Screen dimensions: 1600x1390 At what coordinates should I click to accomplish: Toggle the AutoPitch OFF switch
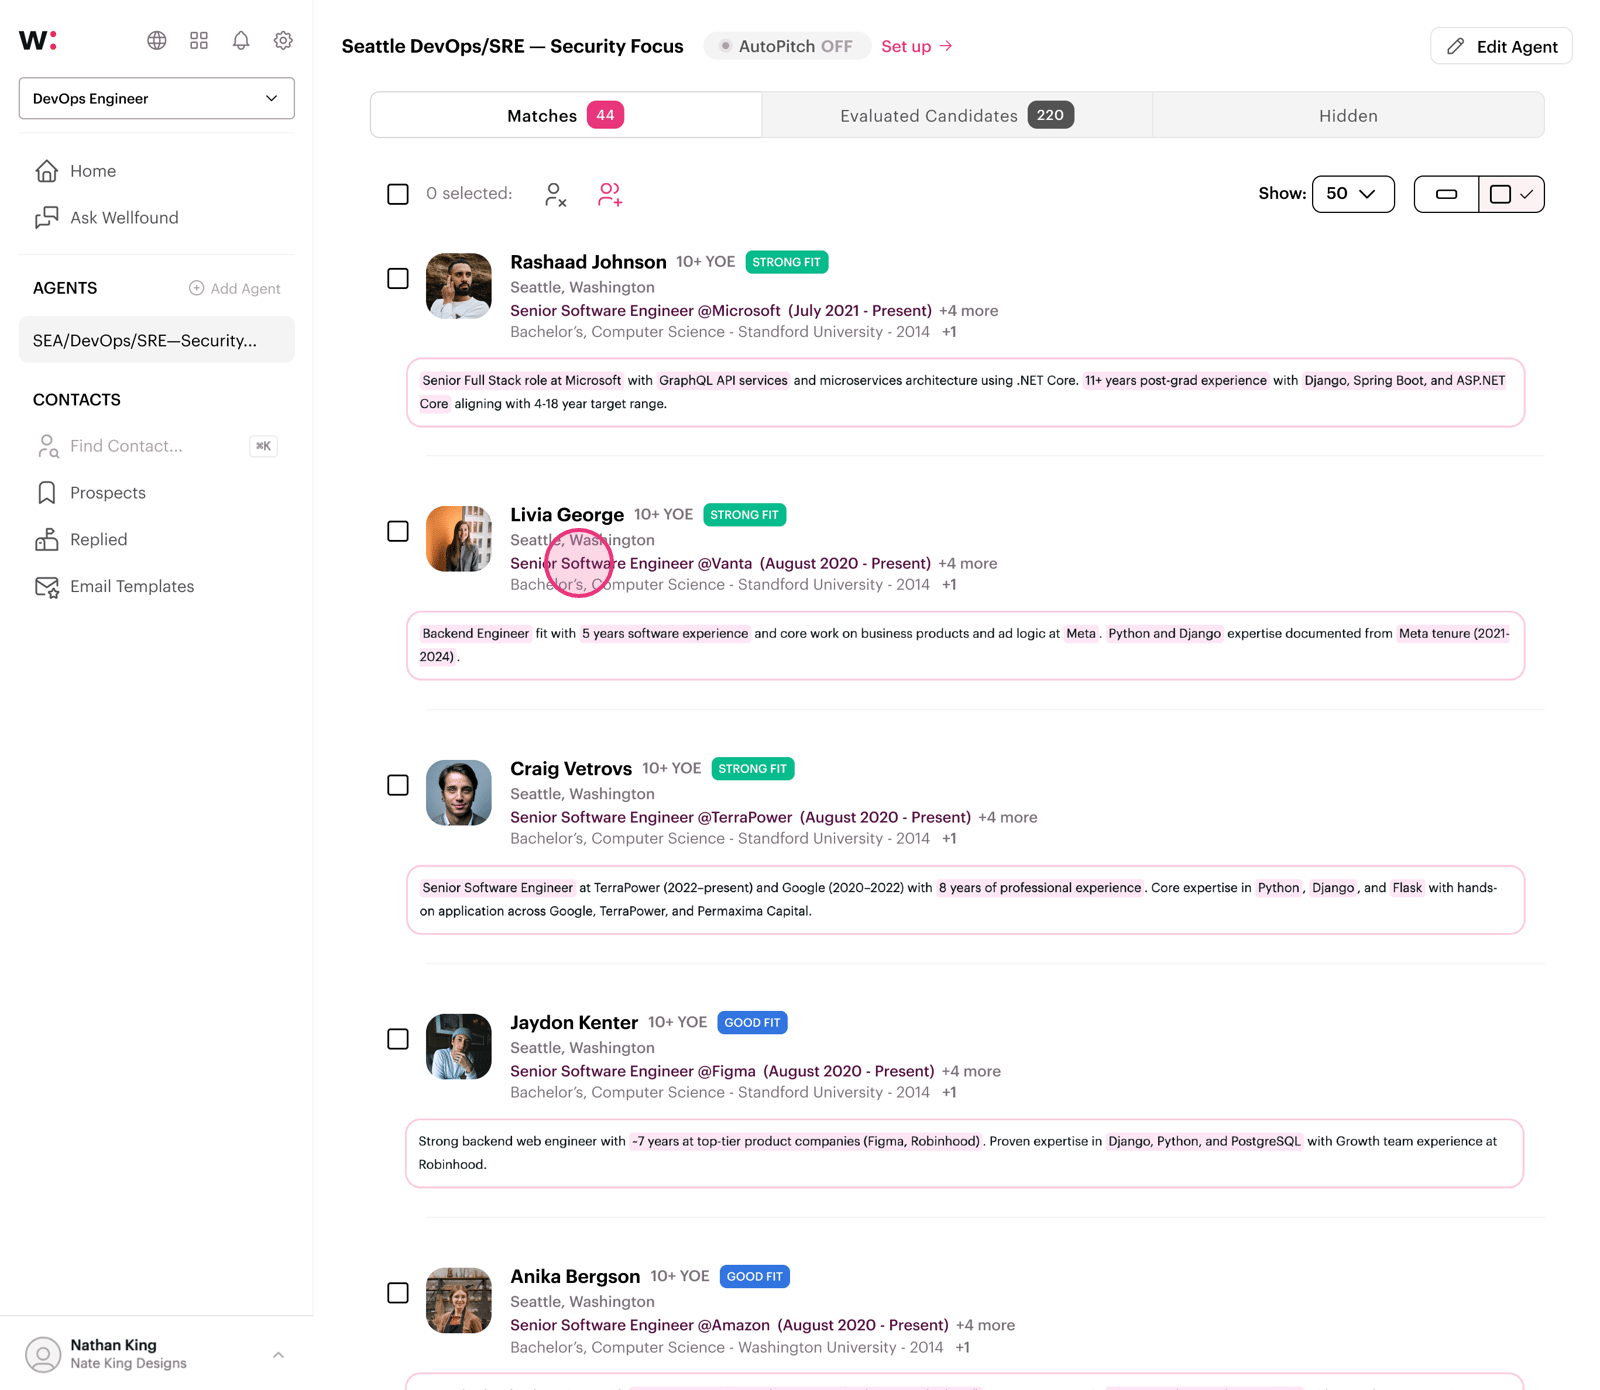pyautogui.click(x=787, y=46)
